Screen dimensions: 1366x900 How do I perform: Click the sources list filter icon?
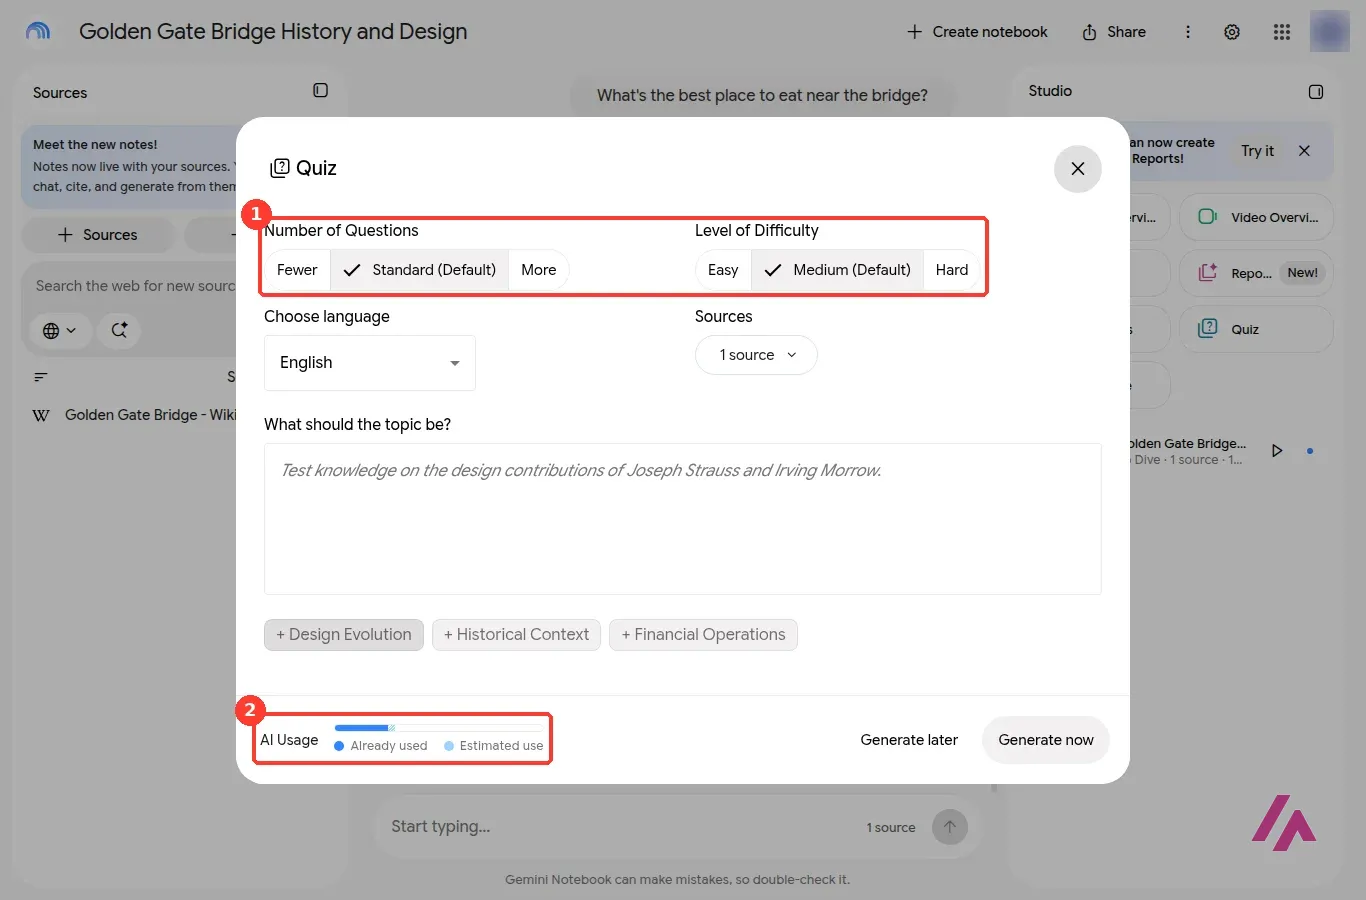(x=41, y=377)
